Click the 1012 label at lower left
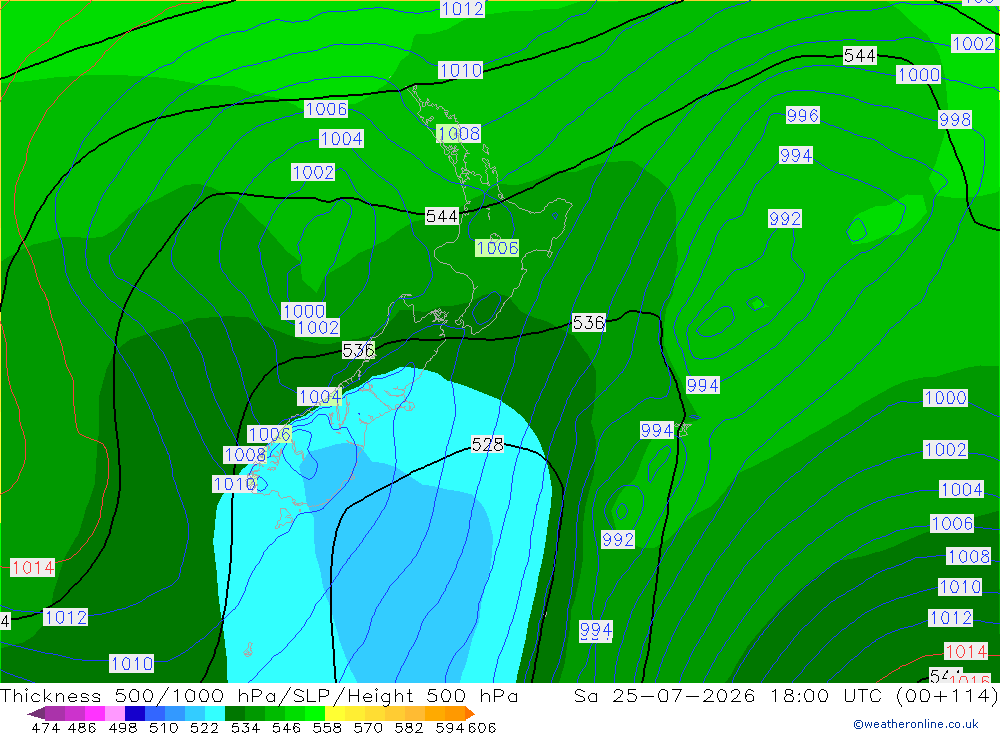 pos(65,618)
